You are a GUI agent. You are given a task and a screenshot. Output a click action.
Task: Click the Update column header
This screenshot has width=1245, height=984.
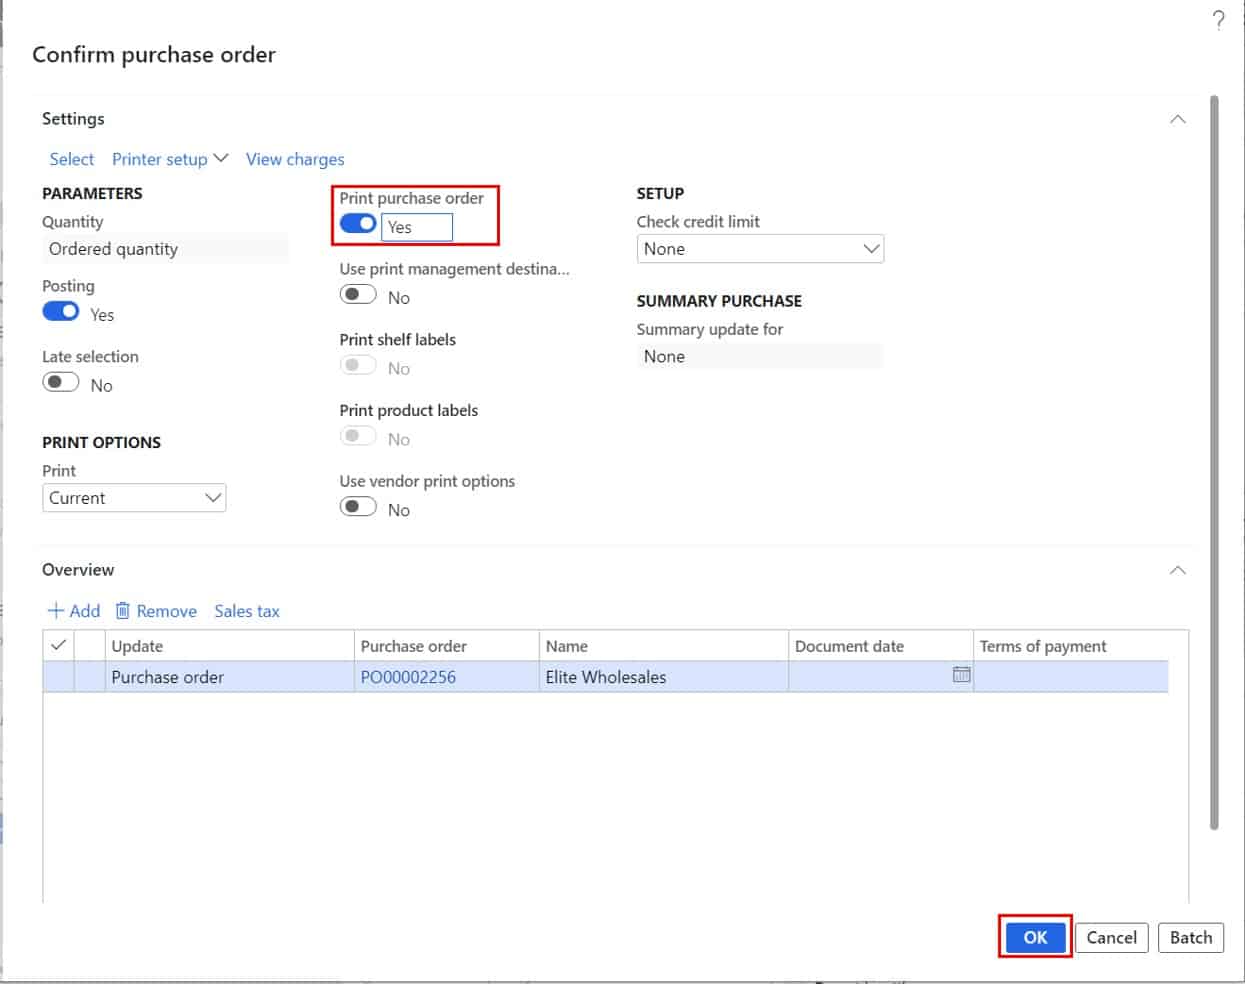(x=229, y=646)
